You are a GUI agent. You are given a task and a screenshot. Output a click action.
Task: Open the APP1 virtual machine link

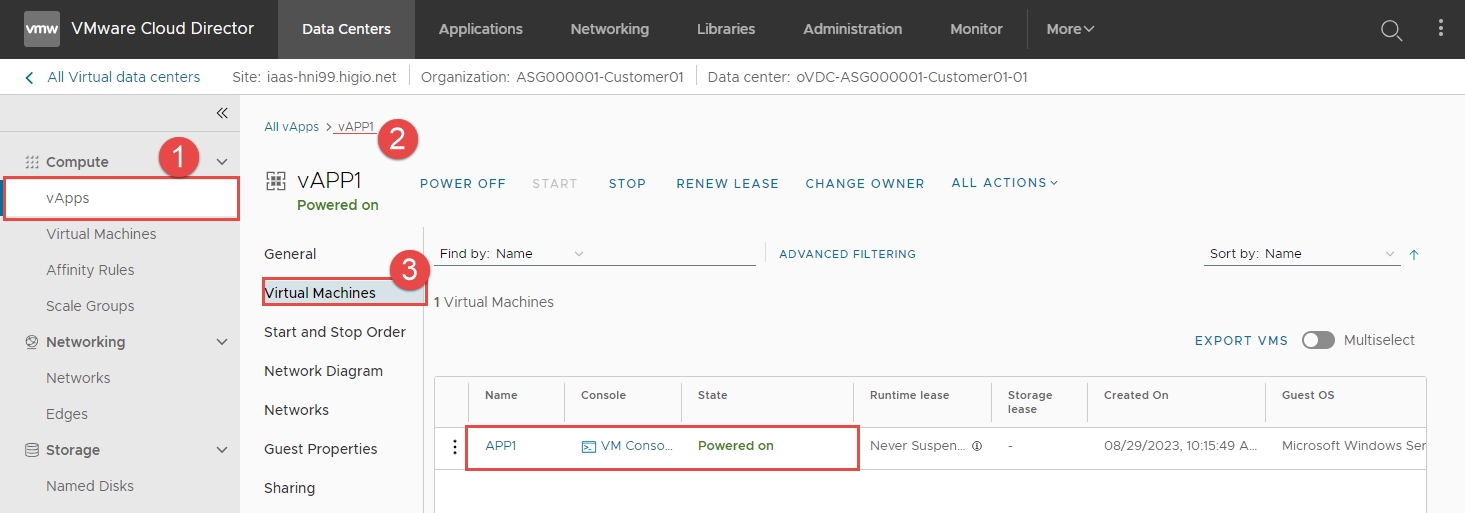(501, 446)
